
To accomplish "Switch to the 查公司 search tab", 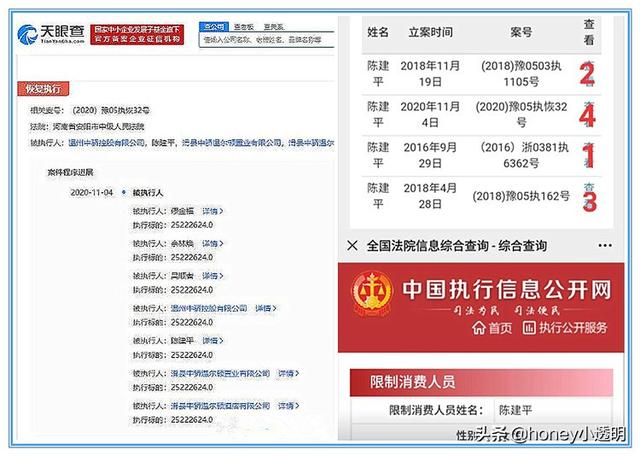I will click(x=214, y=27).
